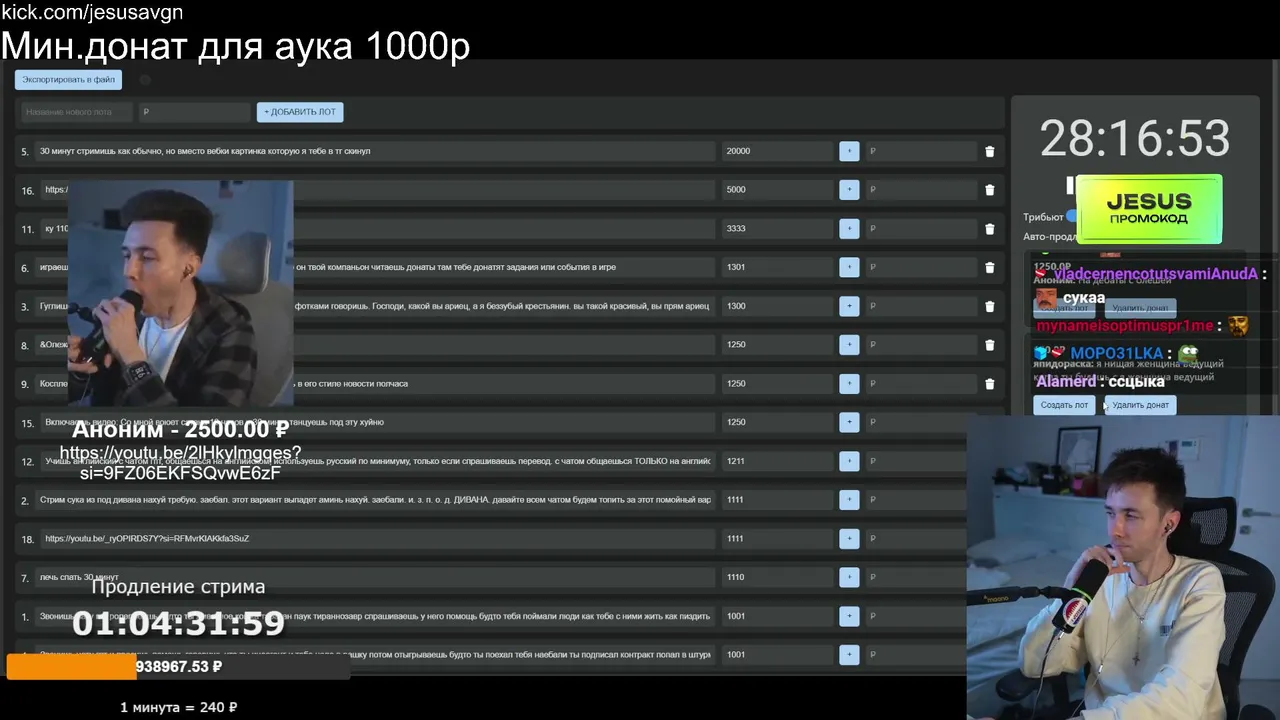Click the trash icon on lot 6

990,268
